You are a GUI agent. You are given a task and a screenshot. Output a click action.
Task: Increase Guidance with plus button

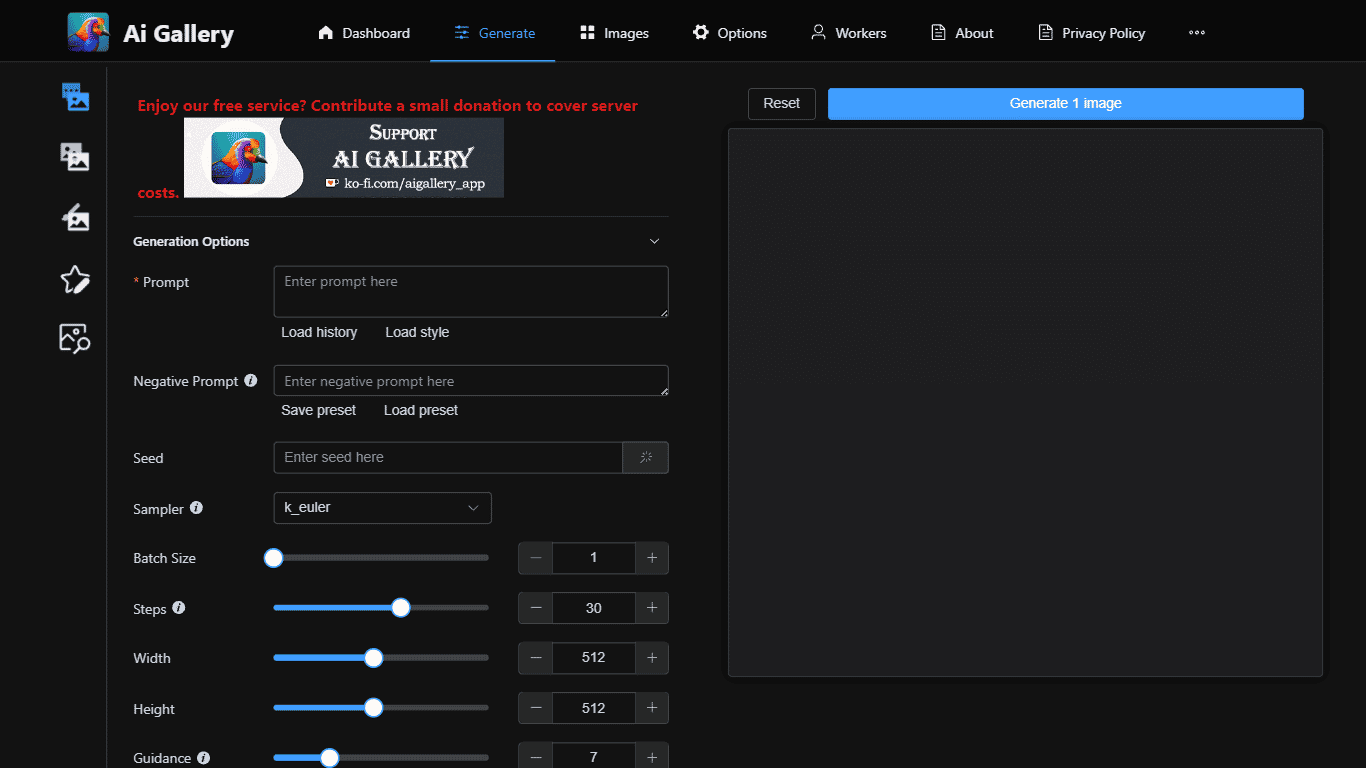(652, 757)
